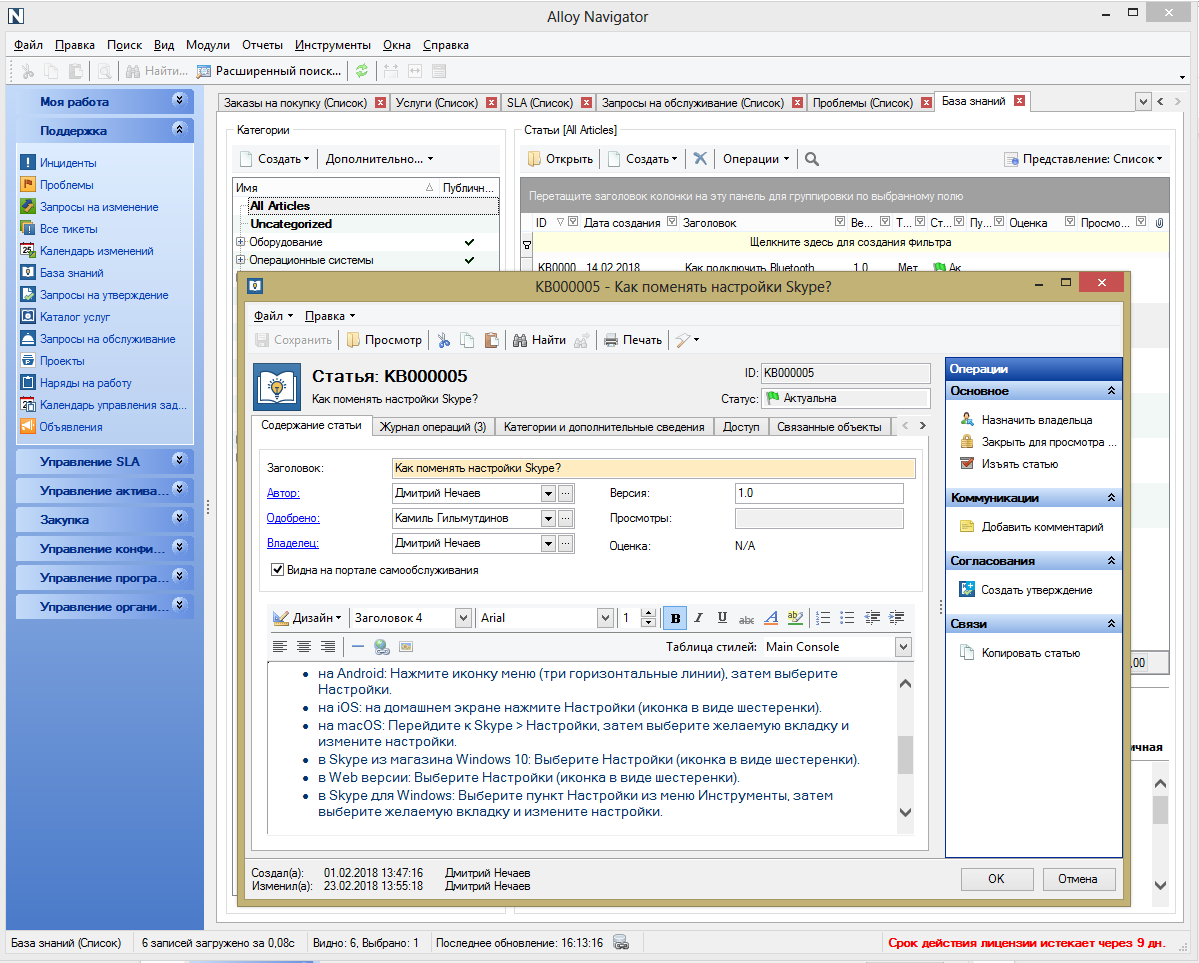Click the article editor scrollbar thumb
The width and height of the screenshot is (1199, 963).
coord(905,755)
